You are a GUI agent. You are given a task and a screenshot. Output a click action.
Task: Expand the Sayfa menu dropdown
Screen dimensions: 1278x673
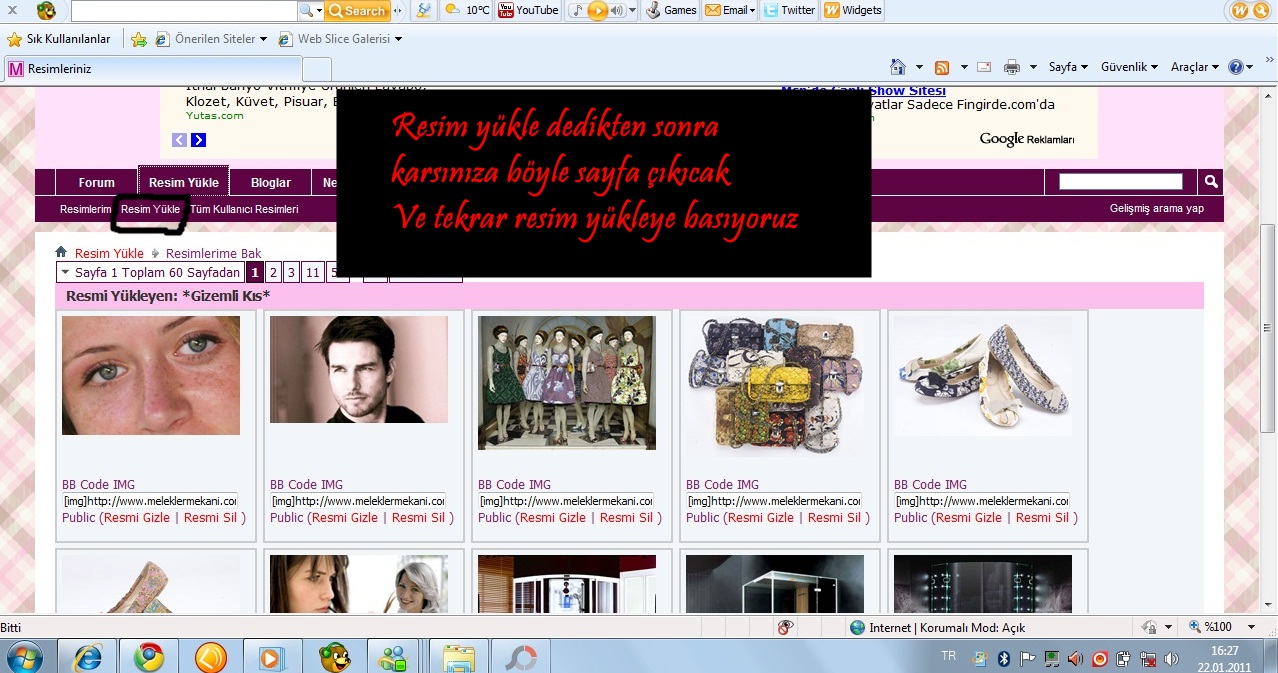[1068, 67]
